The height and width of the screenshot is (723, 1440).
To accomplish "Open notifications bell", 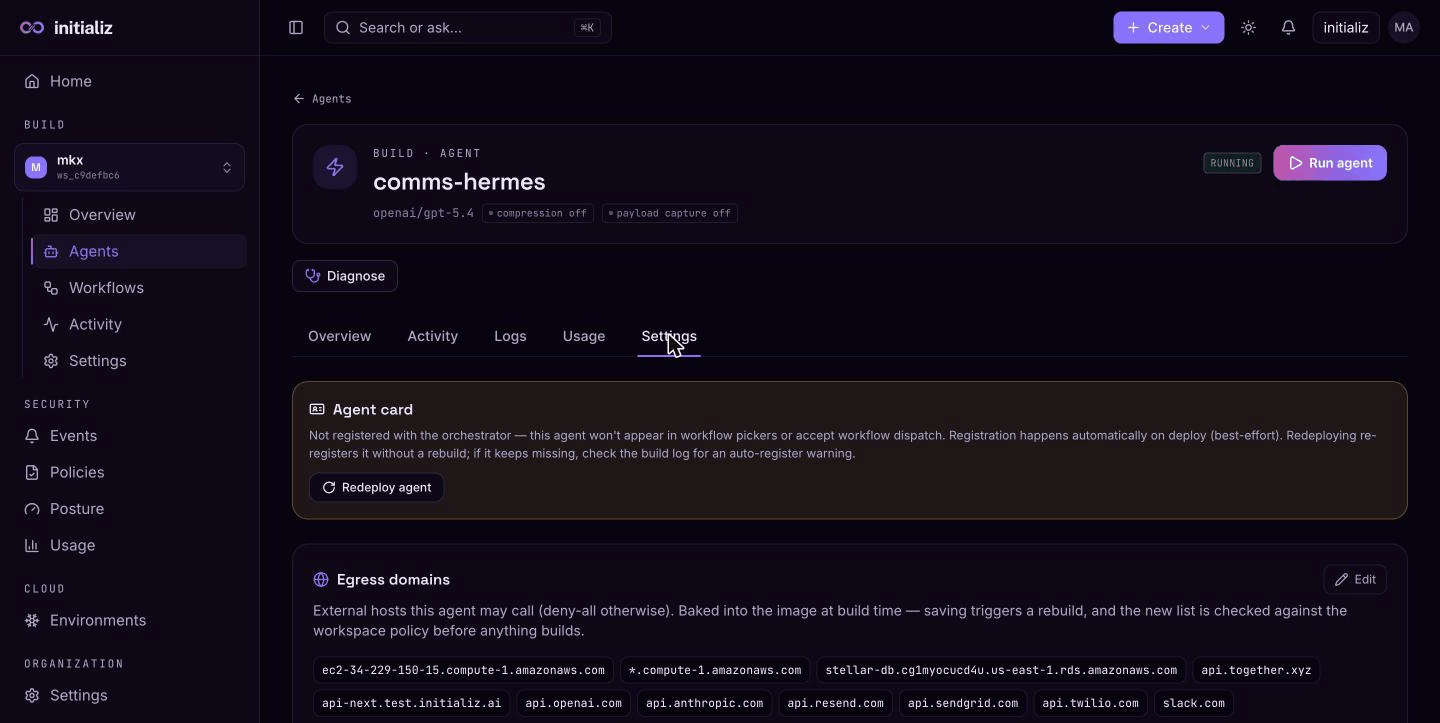I will (1288, 27).
